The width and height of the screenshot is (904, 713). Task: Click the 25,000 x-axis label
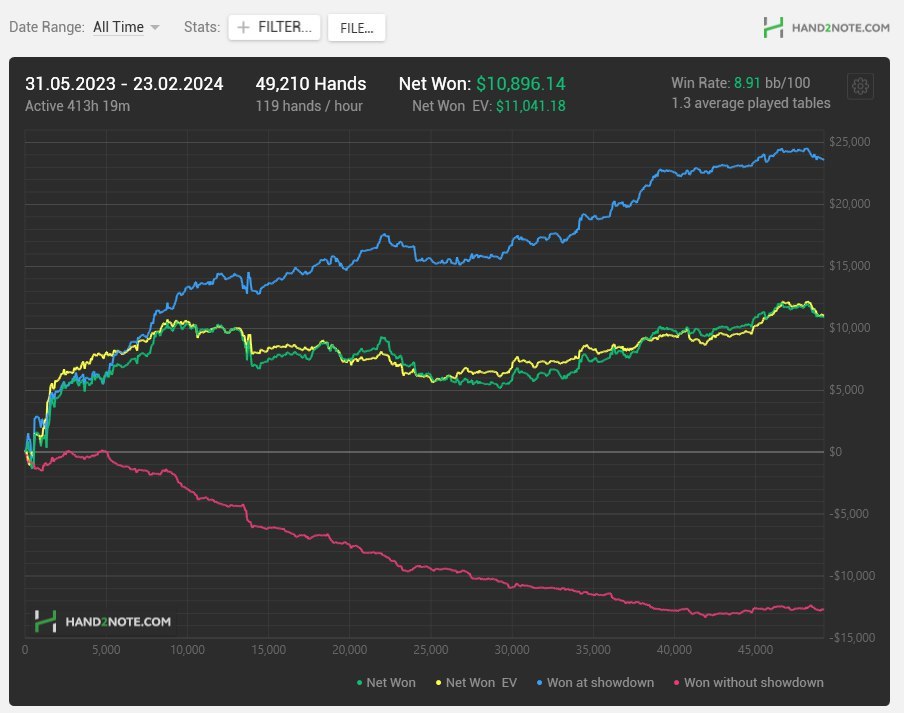click(431, 650)
